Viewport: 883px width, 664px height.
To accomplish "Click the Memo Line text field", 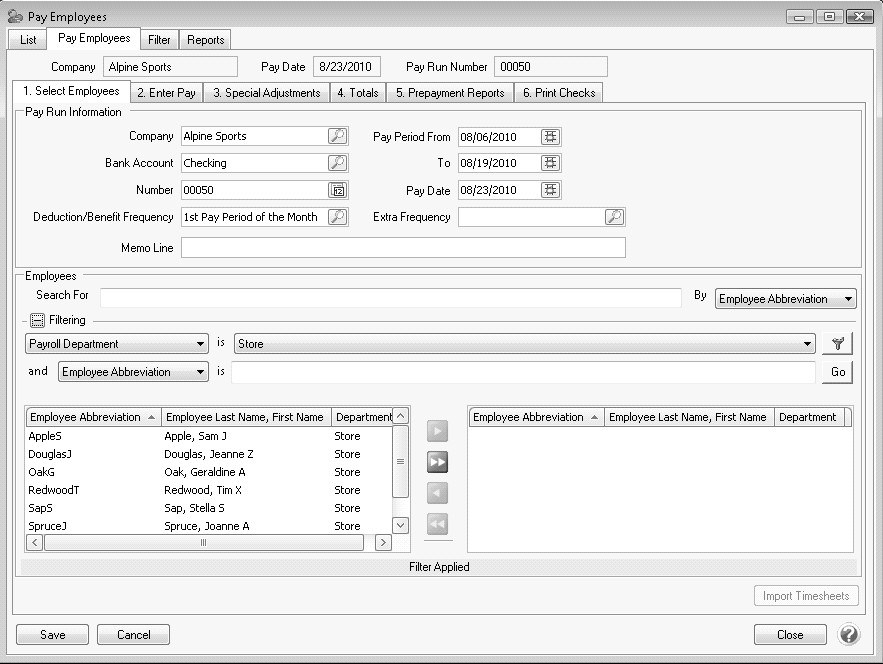I will point(403,248).
